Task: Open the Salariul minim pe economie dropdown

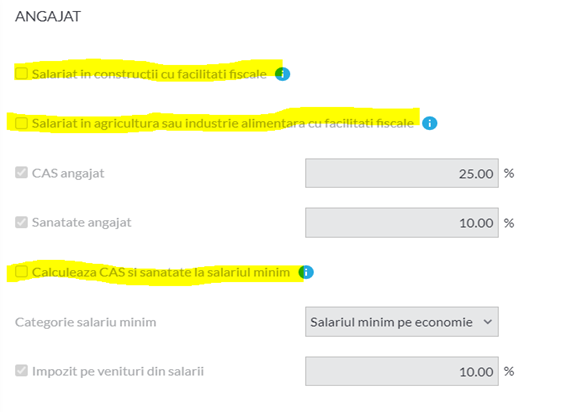Action: (x=402, y=322)
